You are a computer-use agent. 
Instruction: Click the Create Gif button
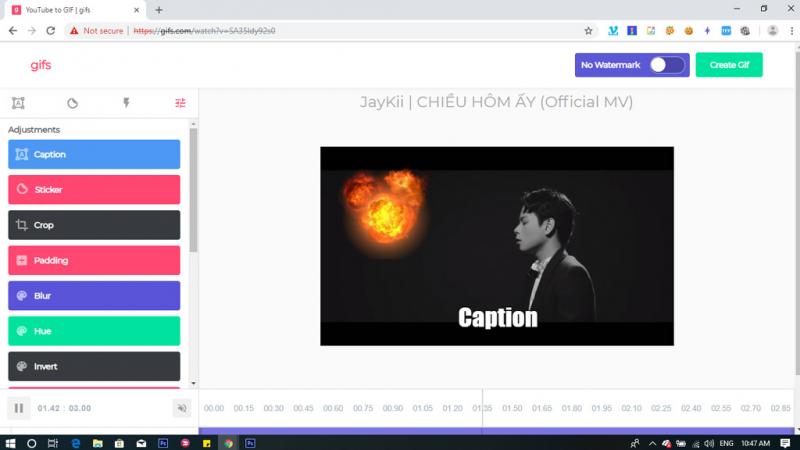click(x=729, y=65)
